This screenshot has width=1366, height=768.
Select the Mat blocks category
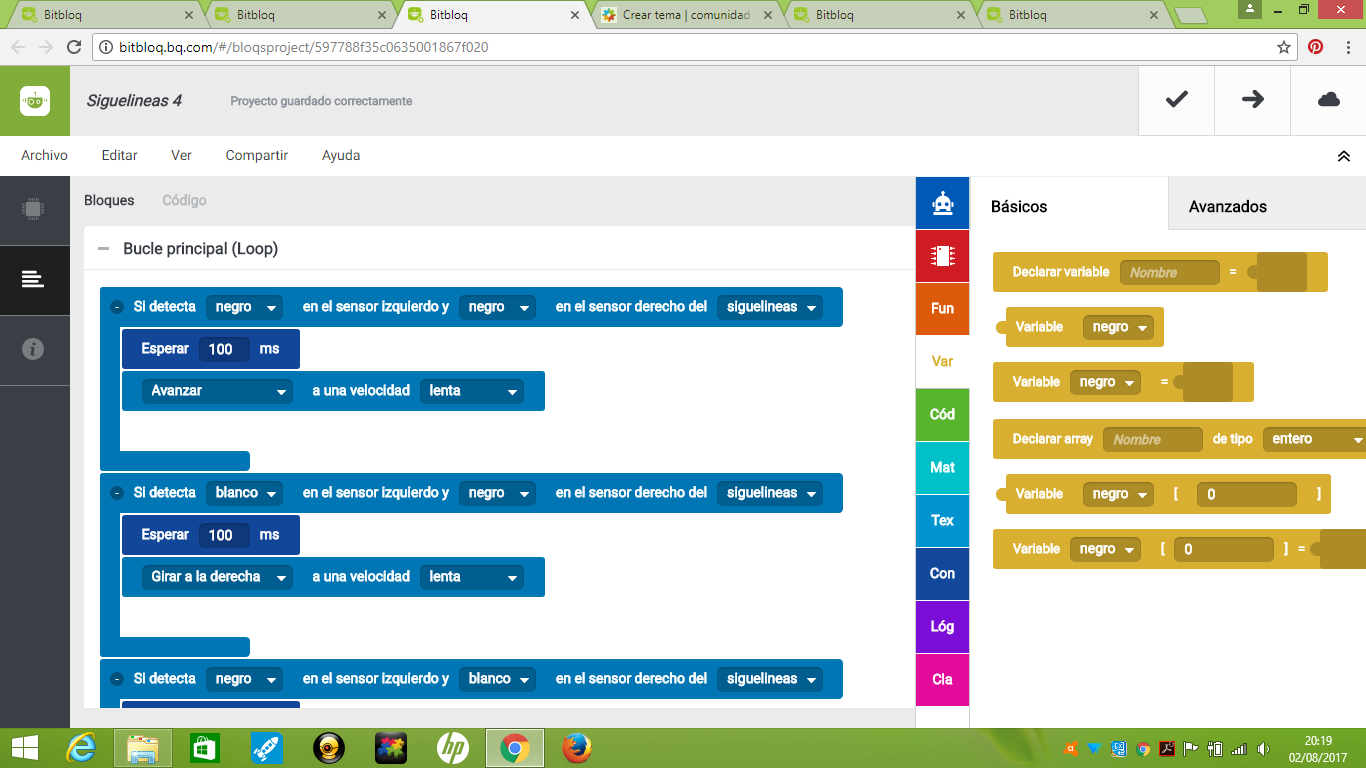[942, 467]
